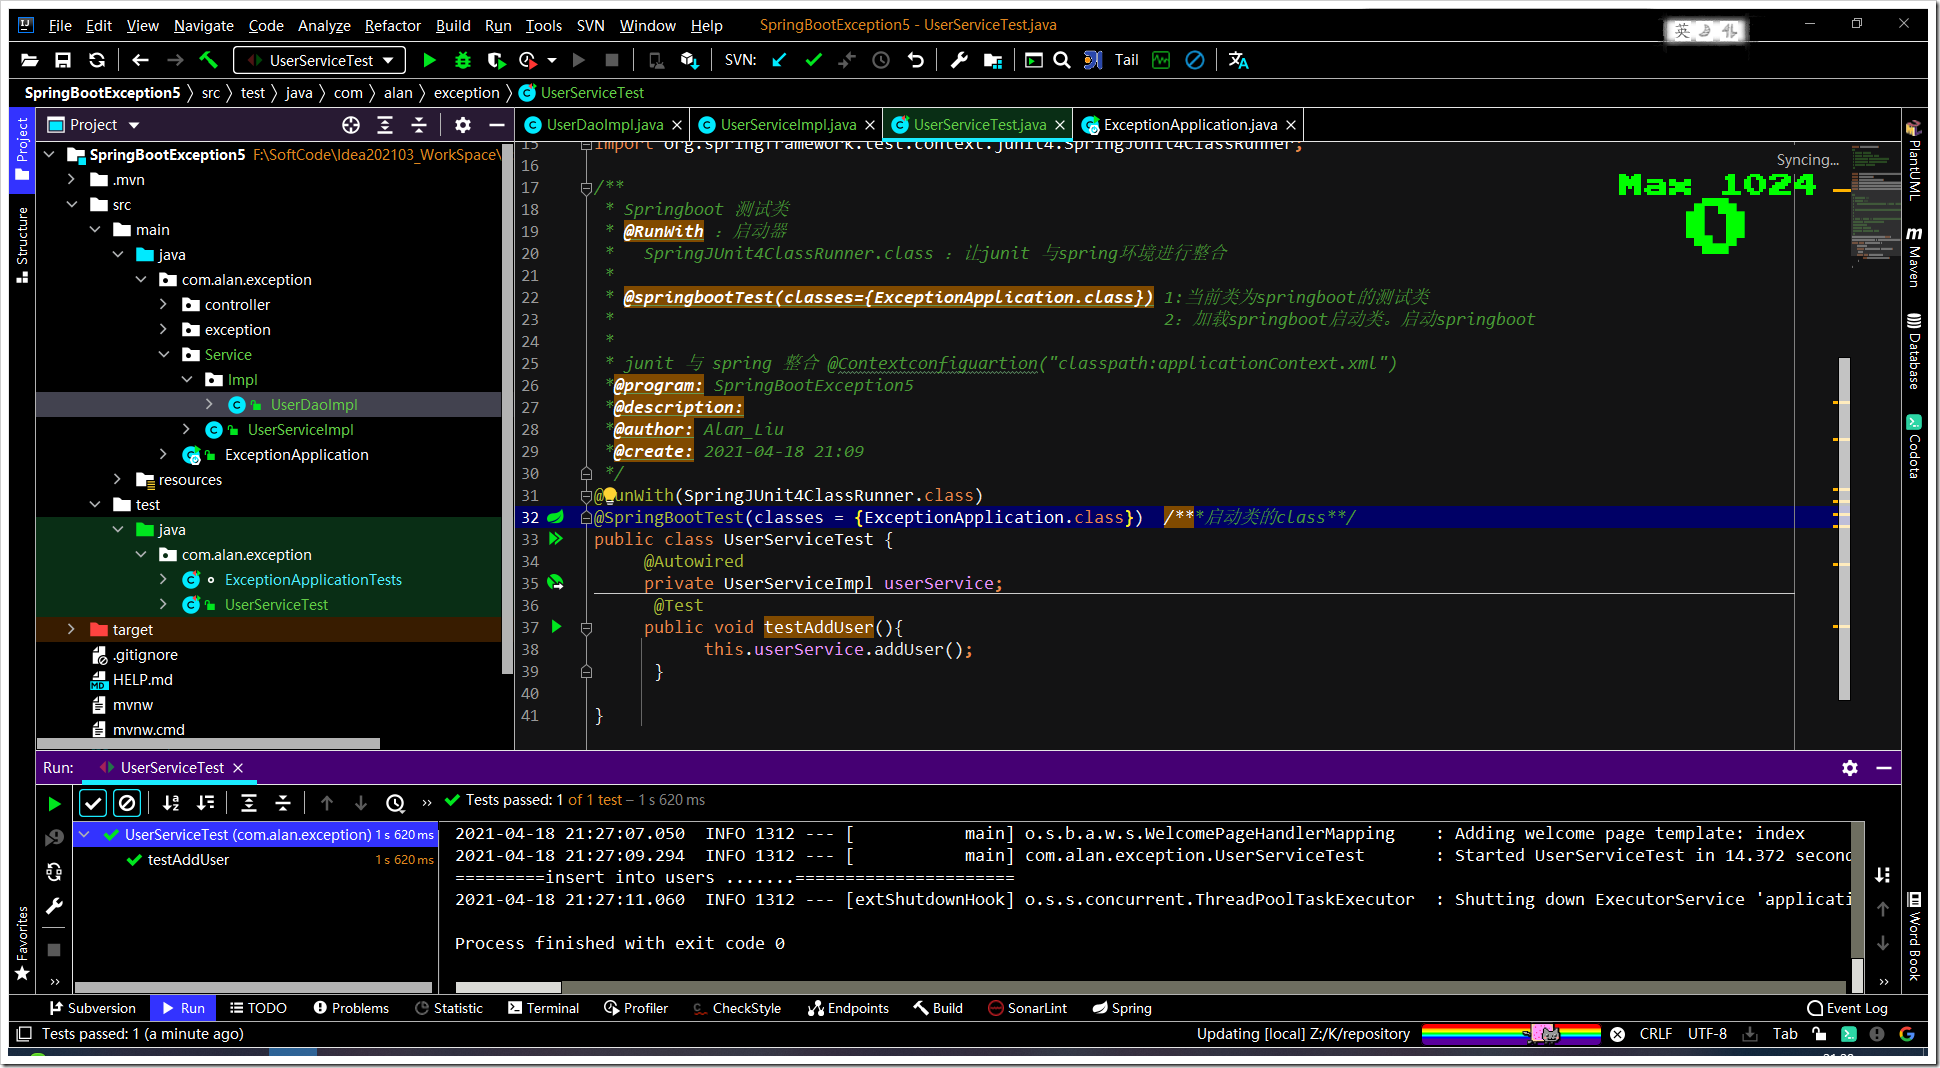
Task: Click the Translate icon in toolbar
Action: 1238,60
